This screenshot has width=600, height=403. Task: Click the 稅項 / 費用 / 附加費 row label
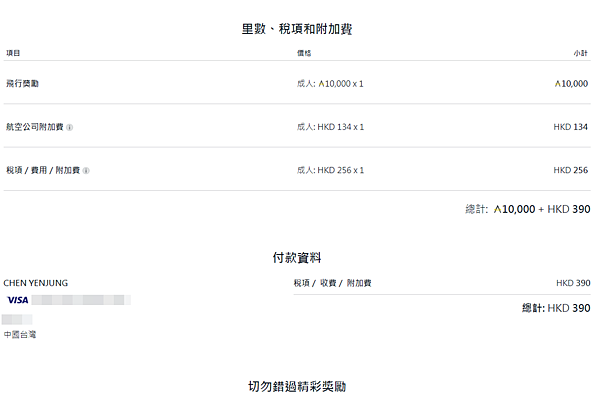(x=43, y=170)
